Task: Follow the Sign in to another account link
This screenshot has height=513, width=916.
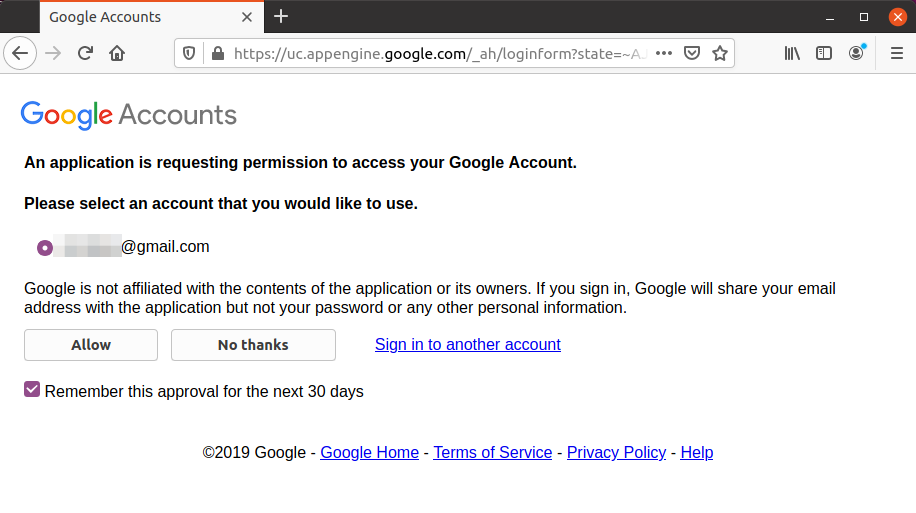Action: click(468, 344)
